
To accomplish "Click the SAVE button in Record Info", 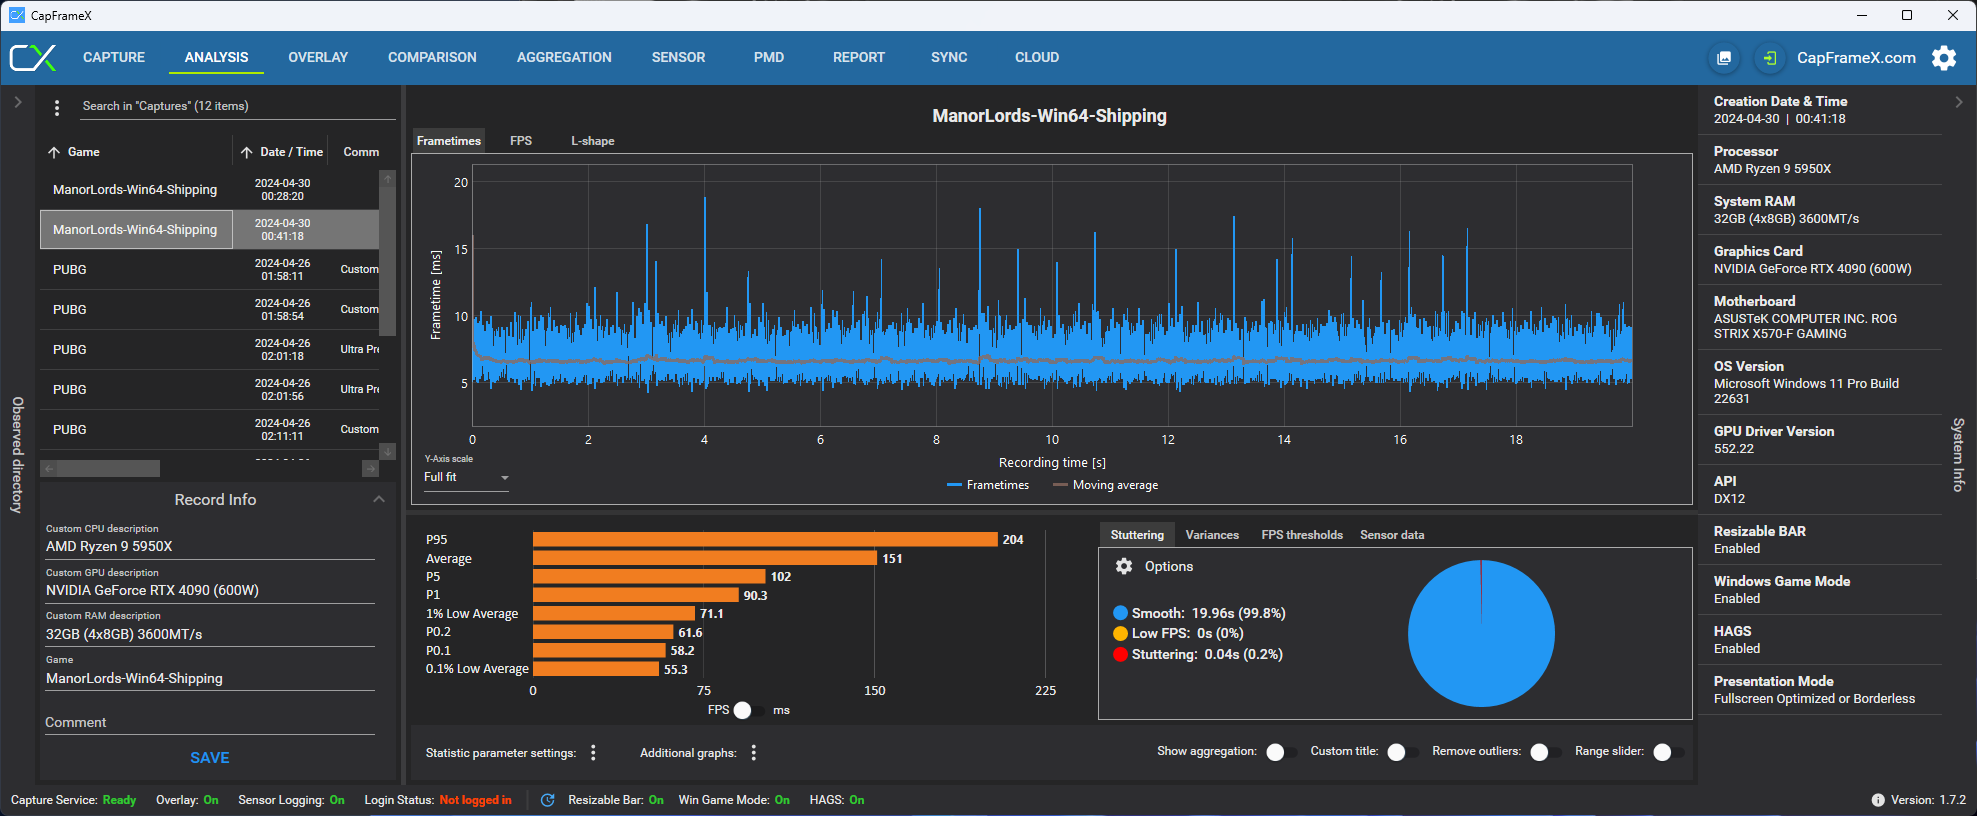I will click(x=210, y=758).
